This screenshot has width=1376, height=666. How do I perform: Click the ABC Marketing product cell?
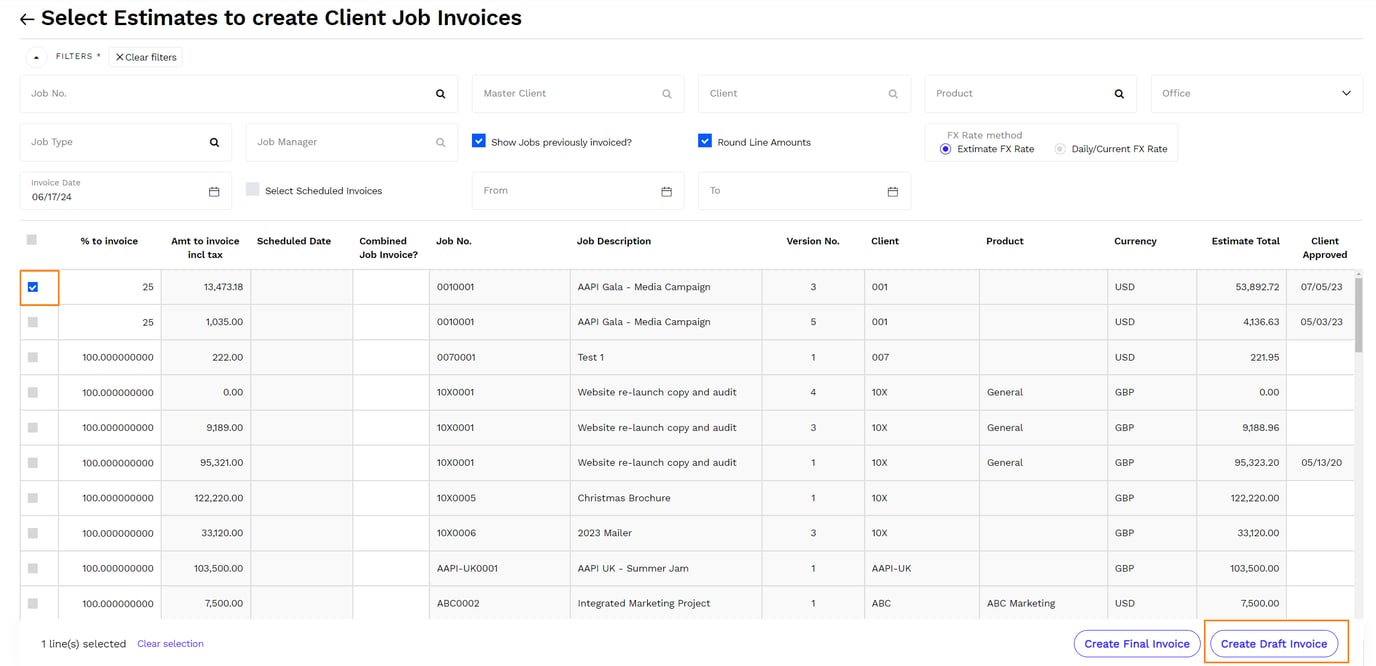1043,604
